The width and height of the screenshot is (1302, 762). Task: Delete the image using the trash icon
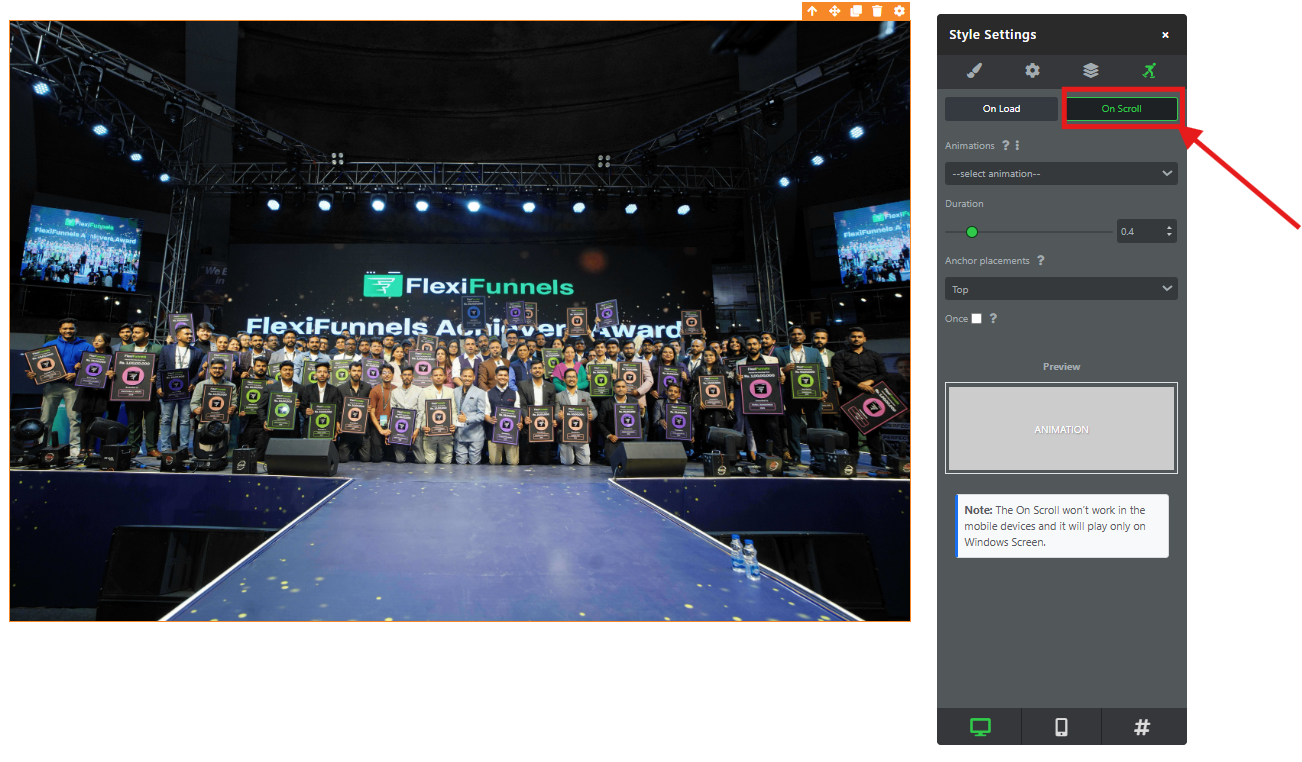877,11
